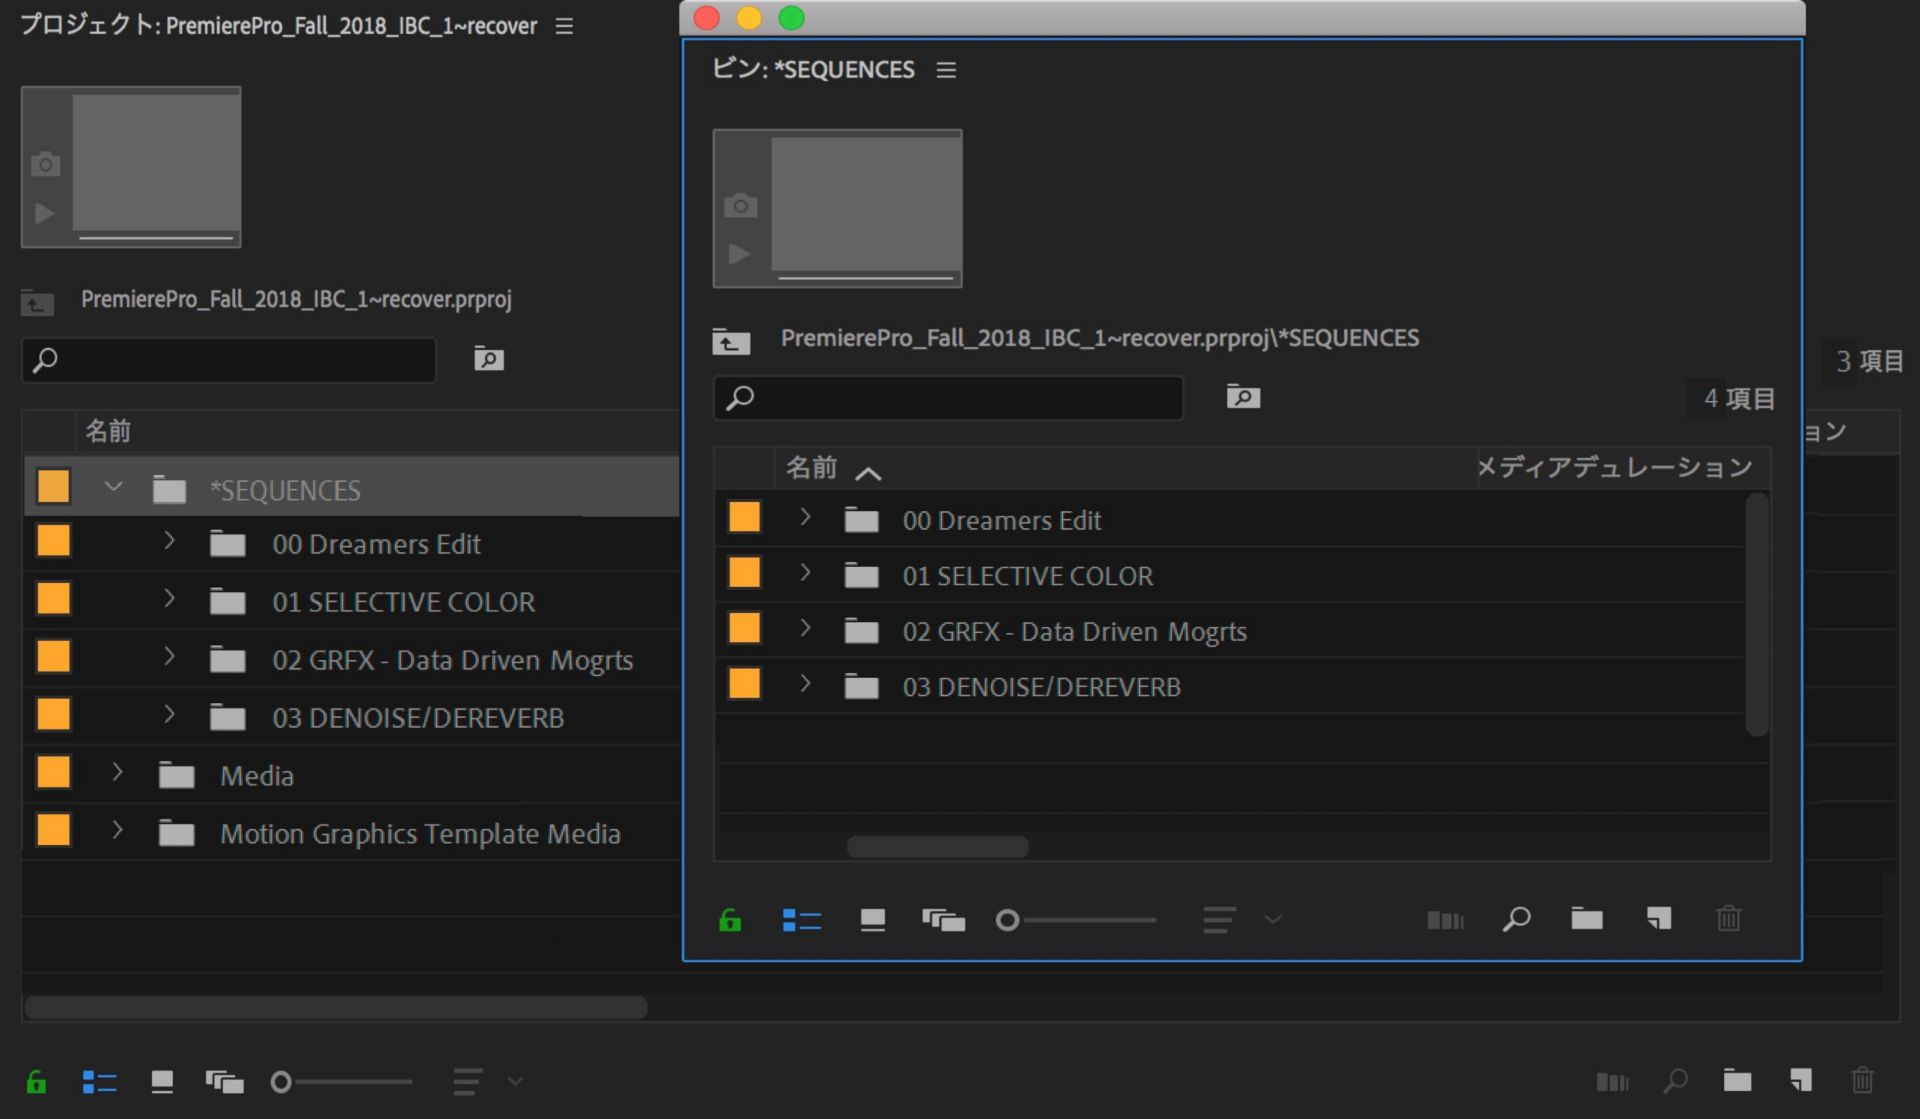Image resolution: width=1920 pixels, height=1119 pixels.
Task: Play the SEQUENCES bin preview thumbnail
Action: [x=739, y=254]
